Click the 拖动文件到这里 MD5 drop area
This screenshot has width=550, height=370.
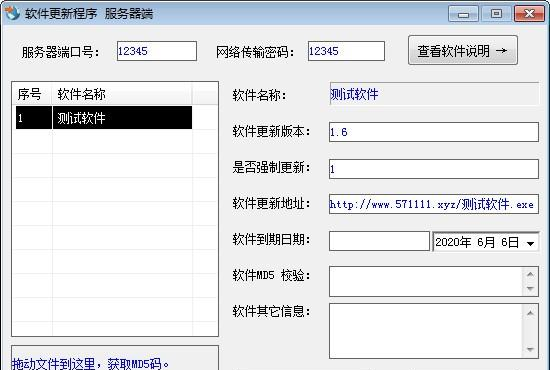pyautogui.click(x=115, y=358)
